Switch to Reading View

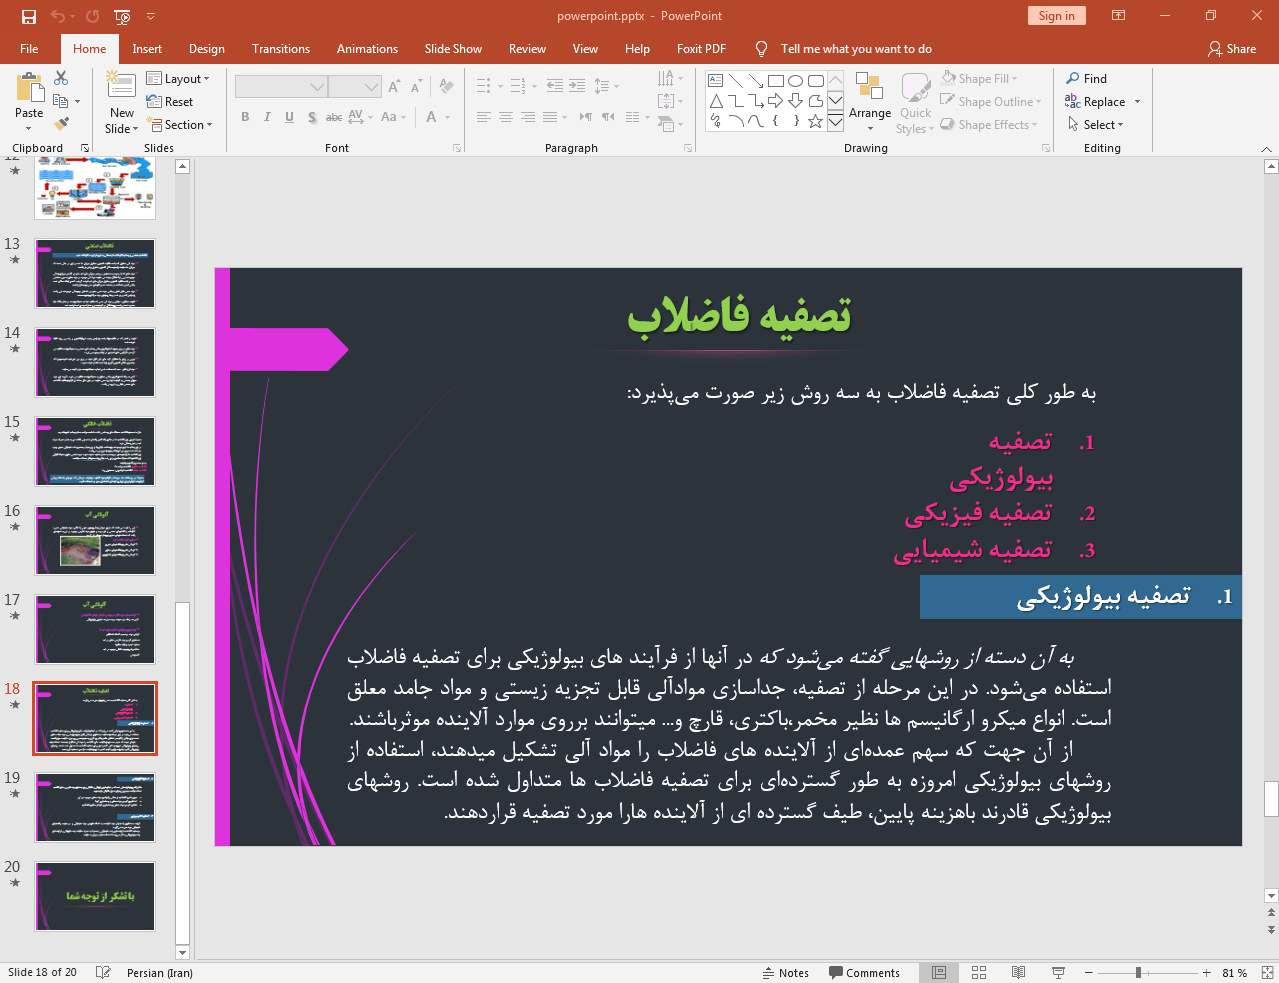point(1018,972)
